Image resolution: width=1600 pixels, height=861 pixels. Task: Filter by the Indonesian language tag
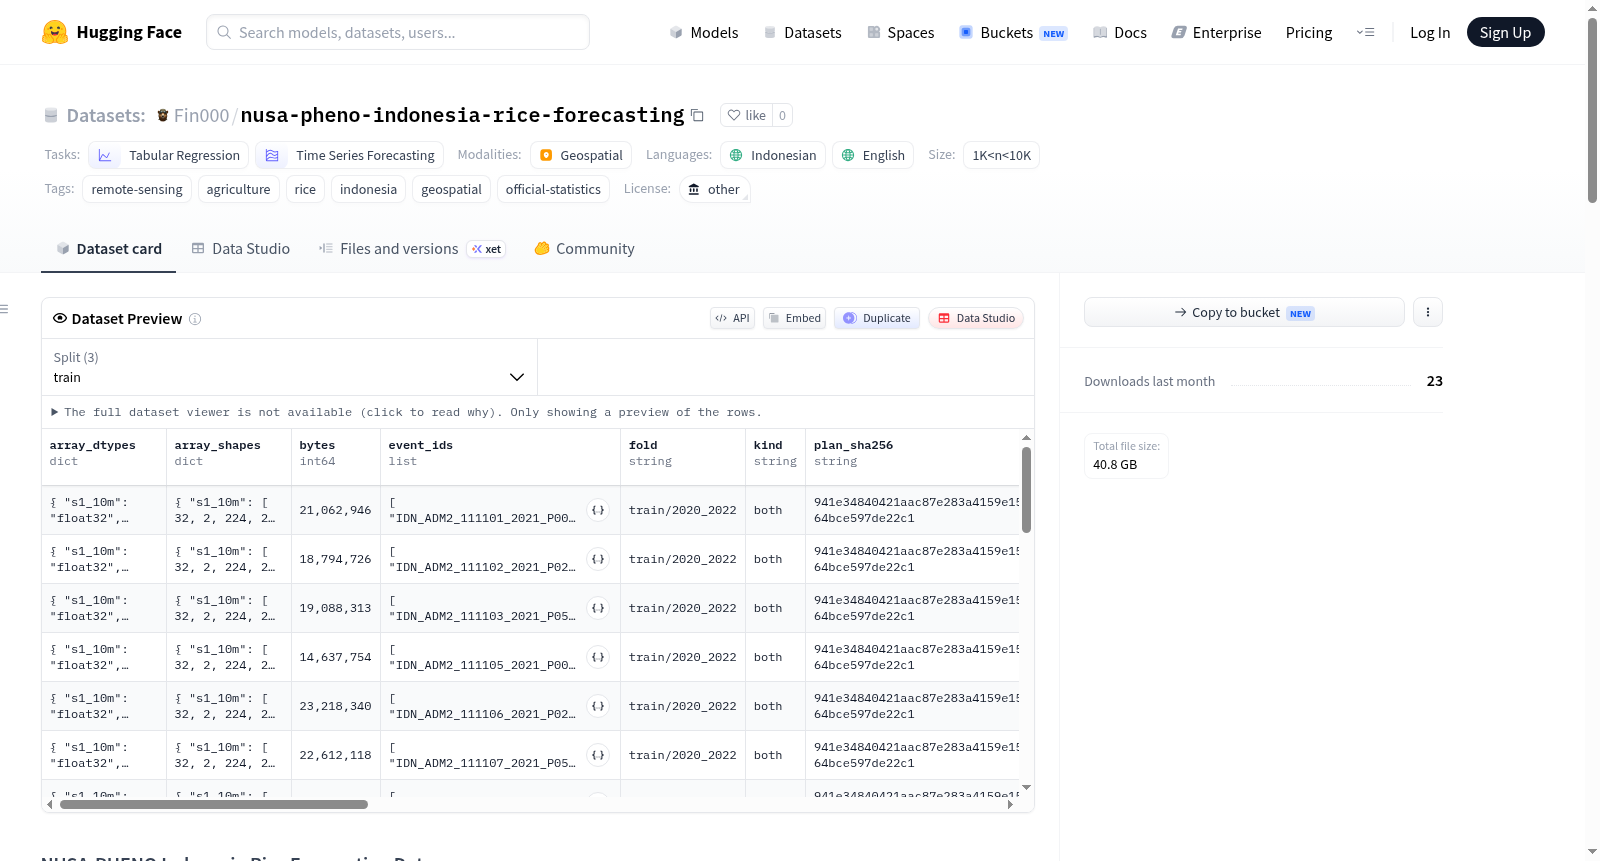point(773,155)
